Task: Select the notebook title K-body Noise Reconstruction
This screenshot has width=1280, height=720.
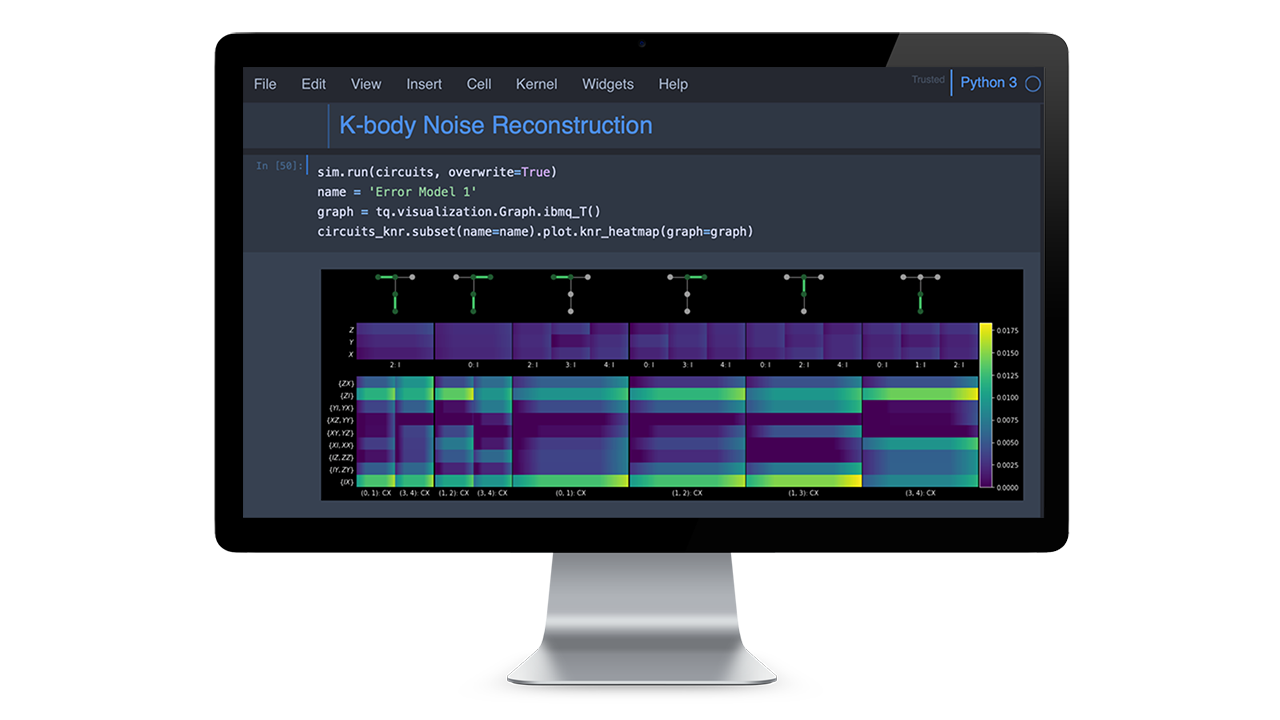Action: 495,125
